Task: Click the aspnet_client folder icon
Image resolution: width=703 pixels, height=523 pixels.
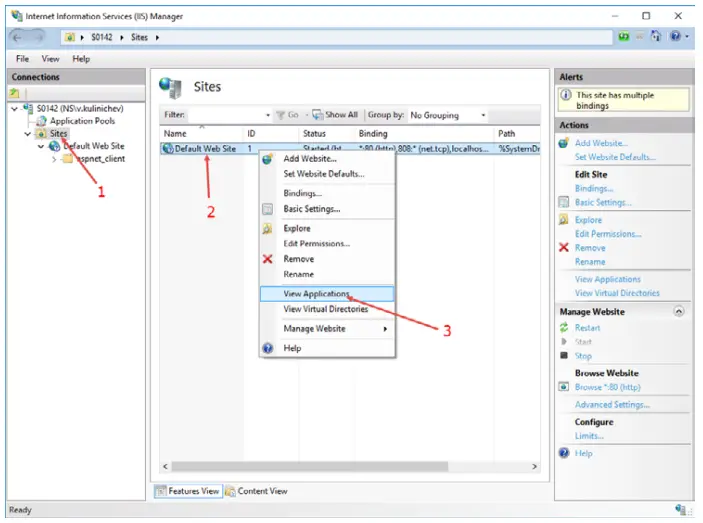Action: (67, 159)
